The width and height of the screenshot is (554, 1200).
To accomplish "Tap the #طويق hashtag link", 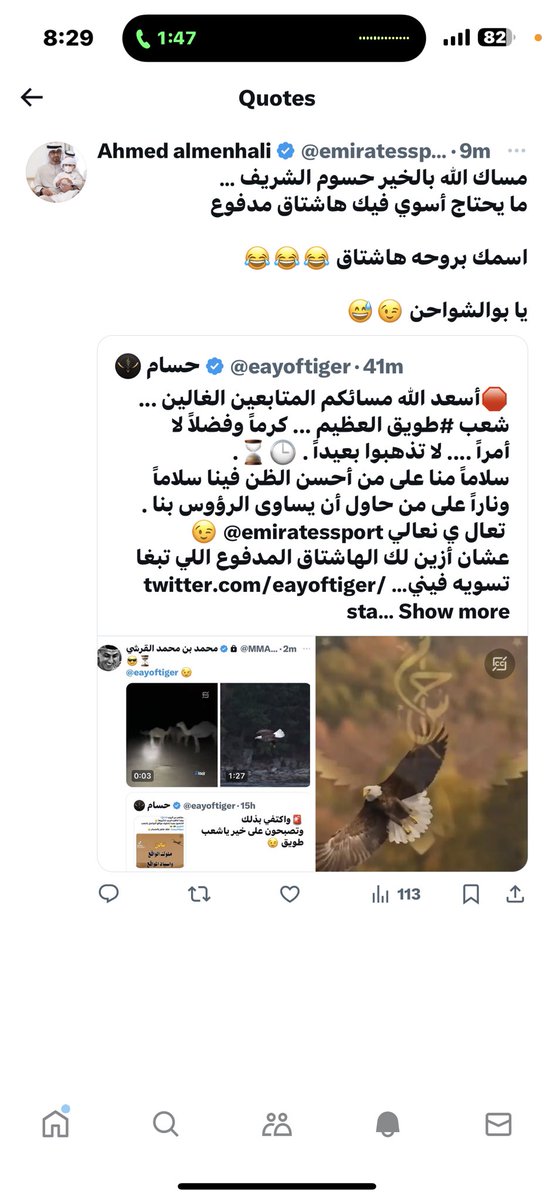I will pos(446,429).
